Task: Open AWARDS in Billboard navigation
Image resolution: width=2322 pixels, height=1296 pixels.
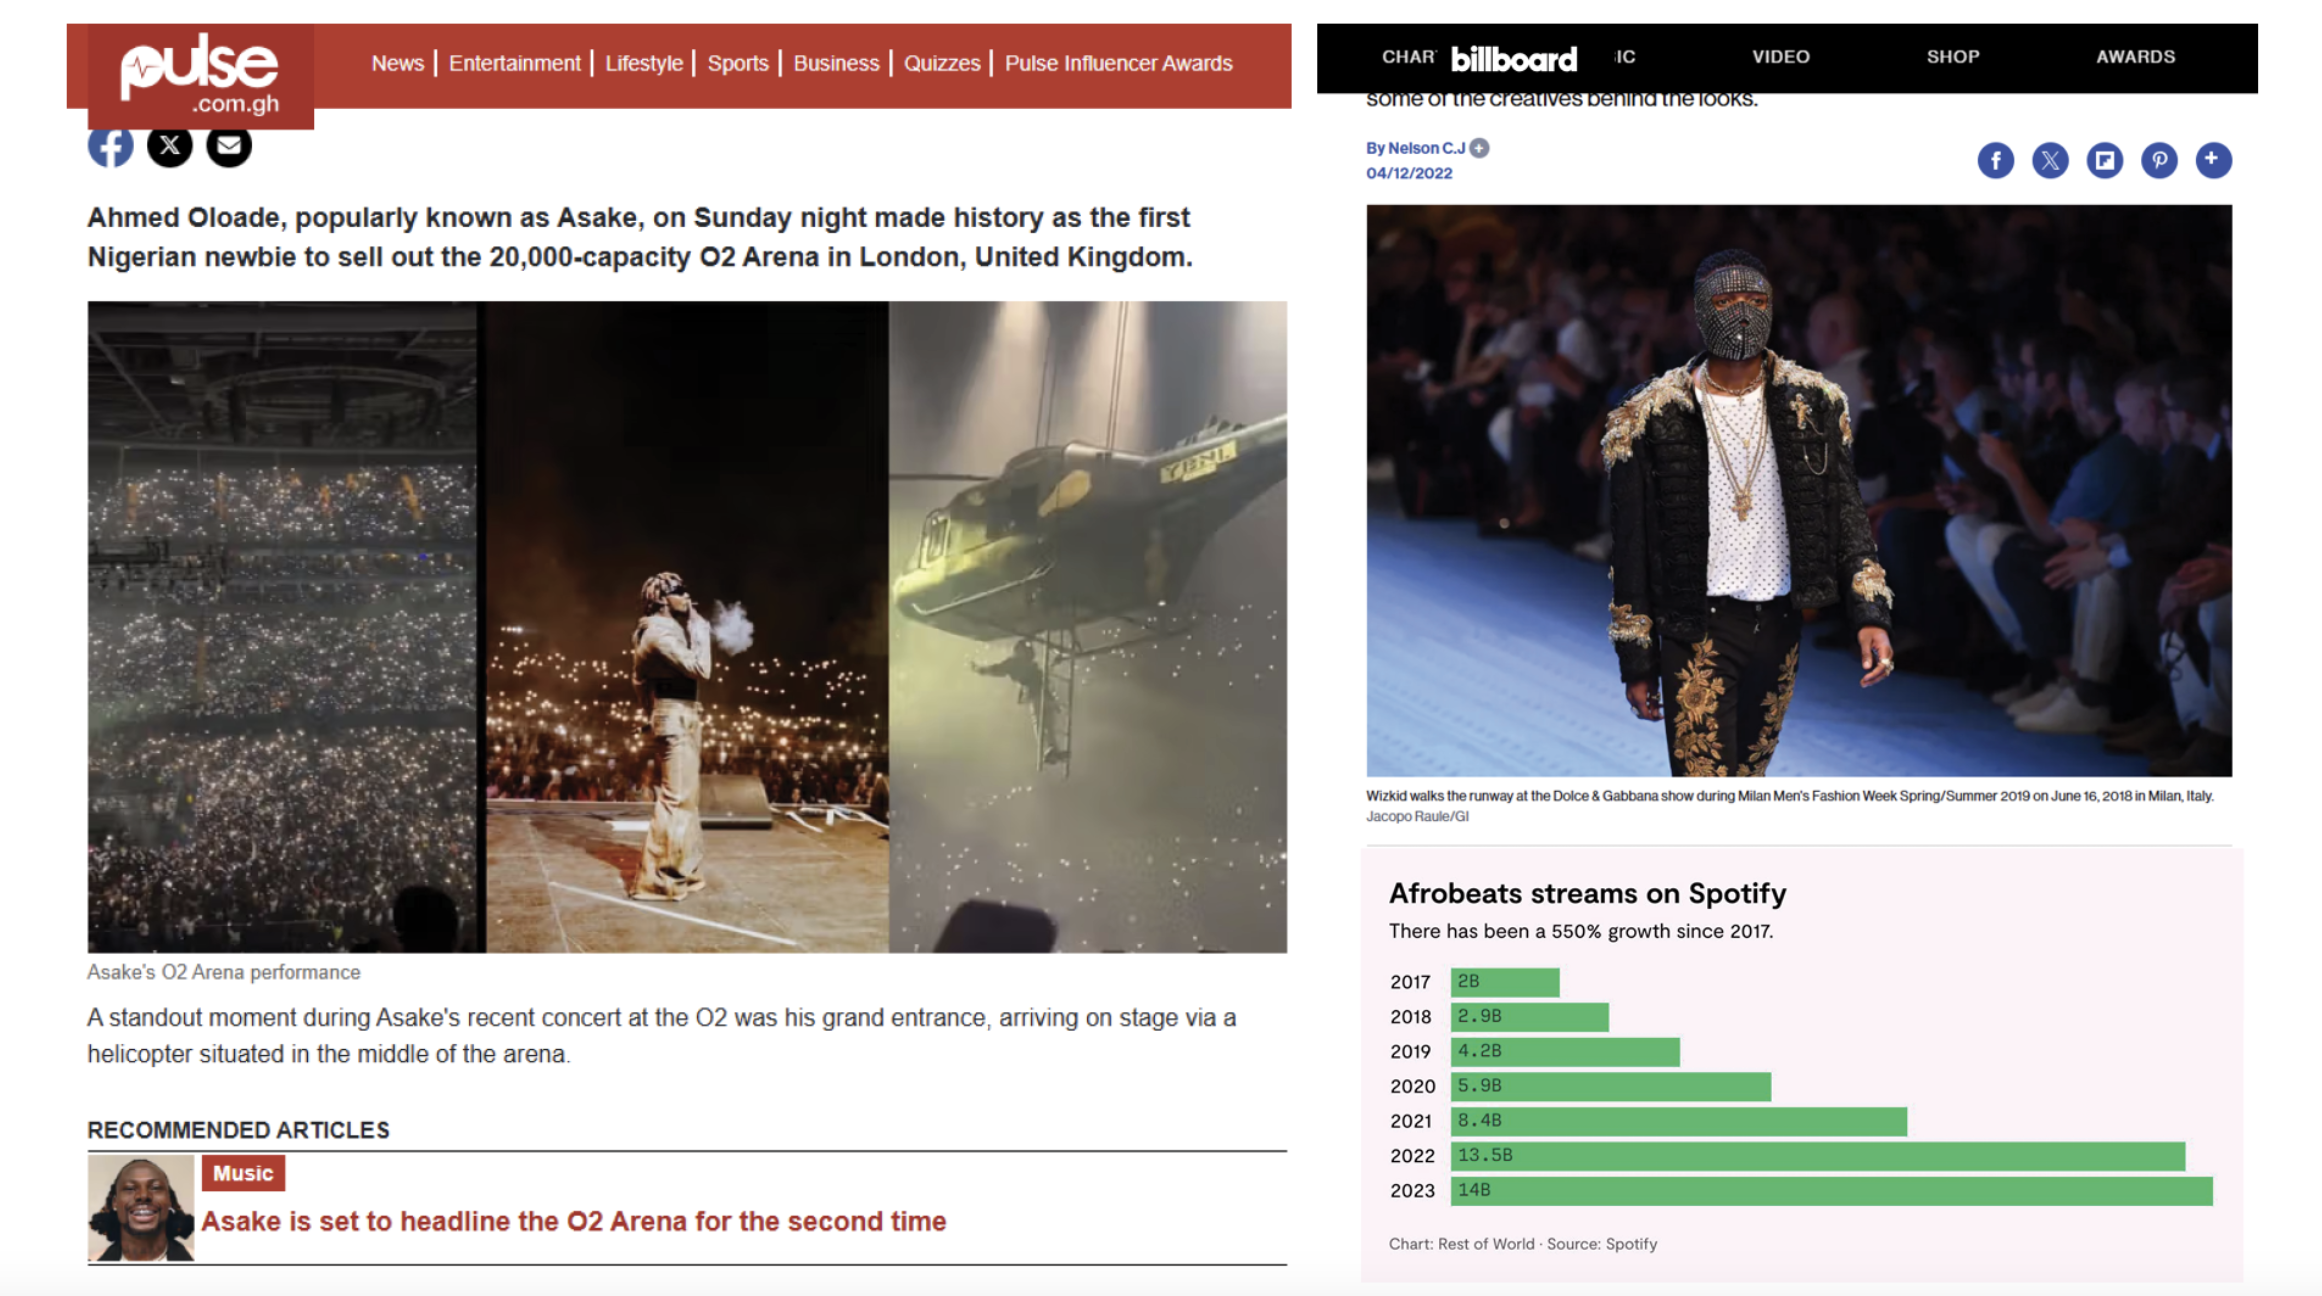Action: click(x=2135, y=57)
